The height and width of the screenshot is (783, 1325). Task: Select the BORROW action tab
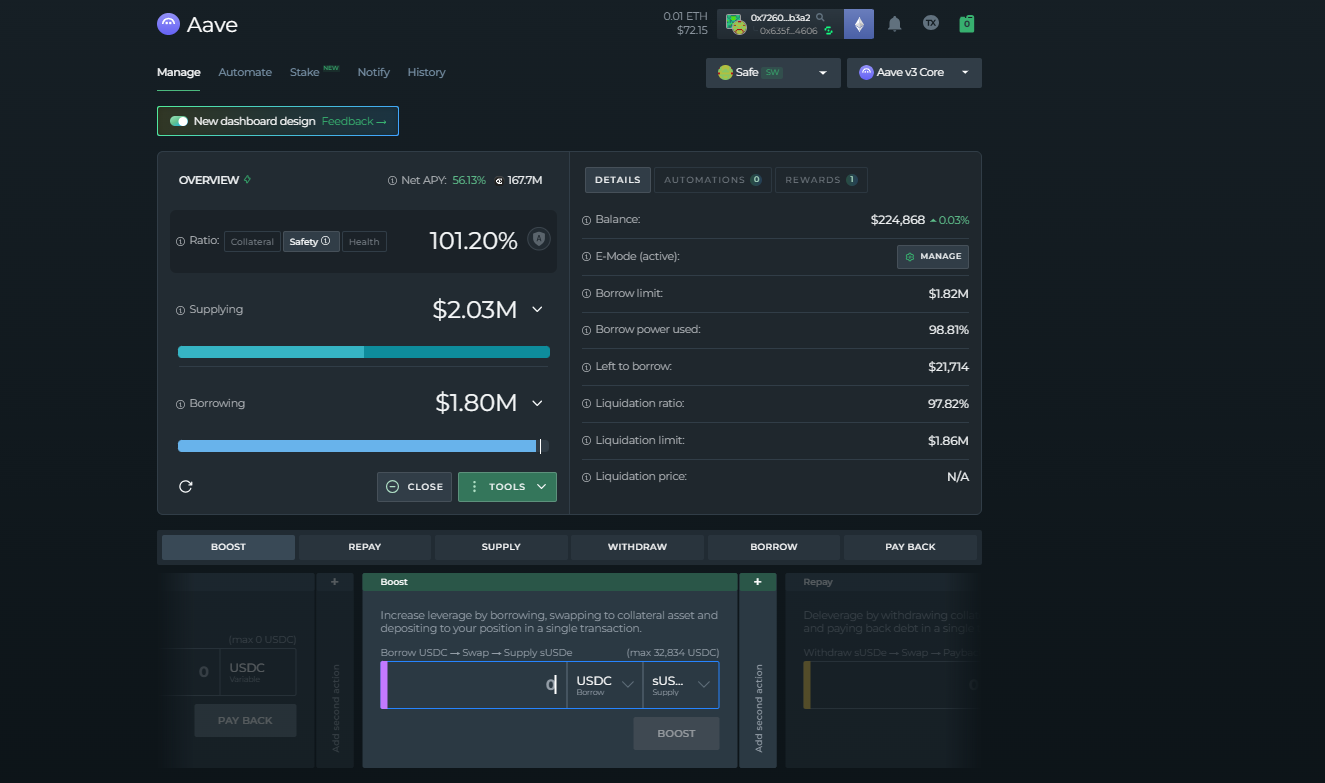[x=774, y=547]
